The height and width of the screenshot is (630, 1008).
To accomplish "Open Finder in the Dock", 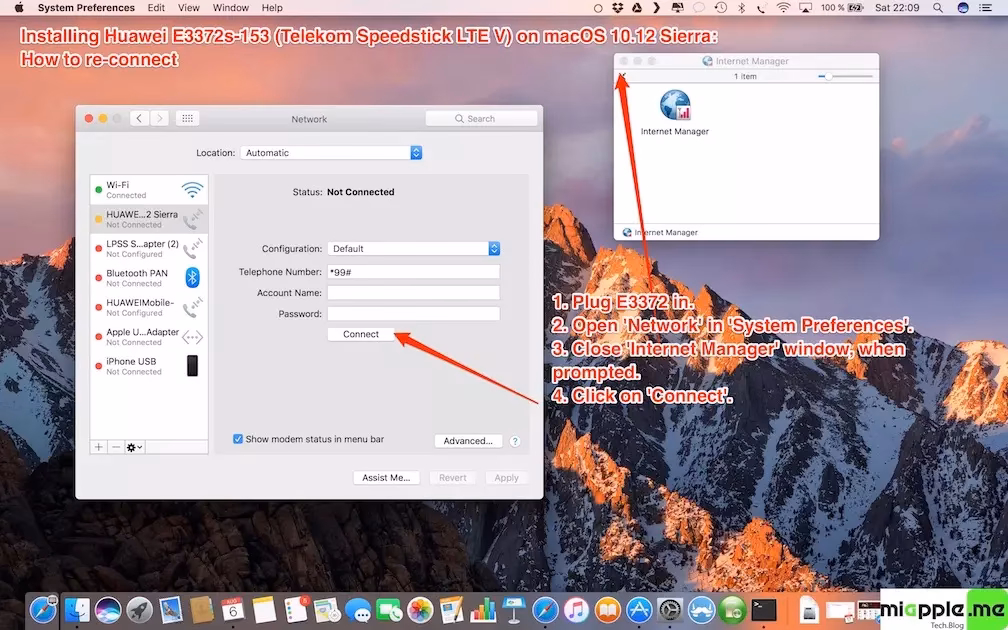I will (78, 609).
